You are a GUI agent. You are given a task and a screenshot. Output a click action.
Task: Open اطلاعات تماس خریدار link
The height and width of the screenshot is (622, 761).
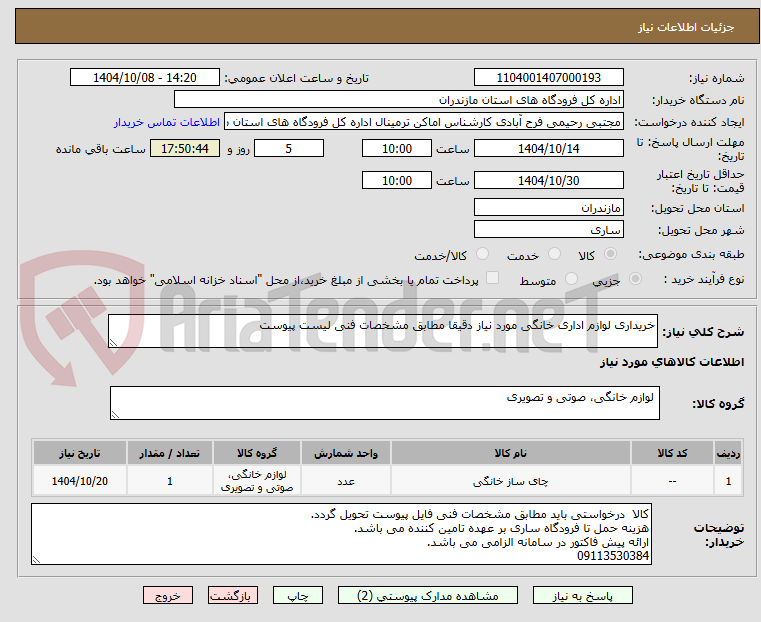(167, 122)
